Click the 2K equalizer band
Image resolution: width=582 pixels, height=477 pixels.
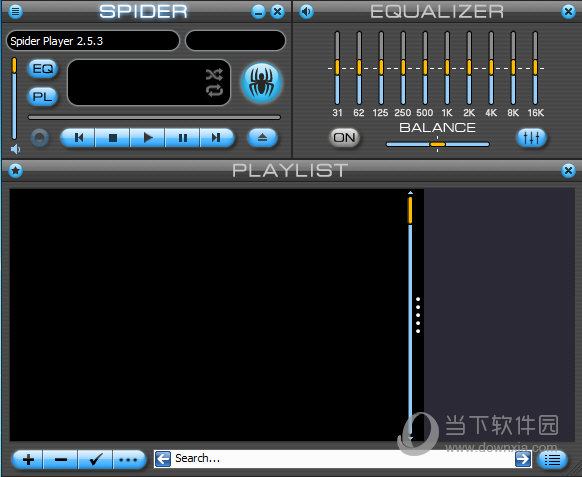469,68
